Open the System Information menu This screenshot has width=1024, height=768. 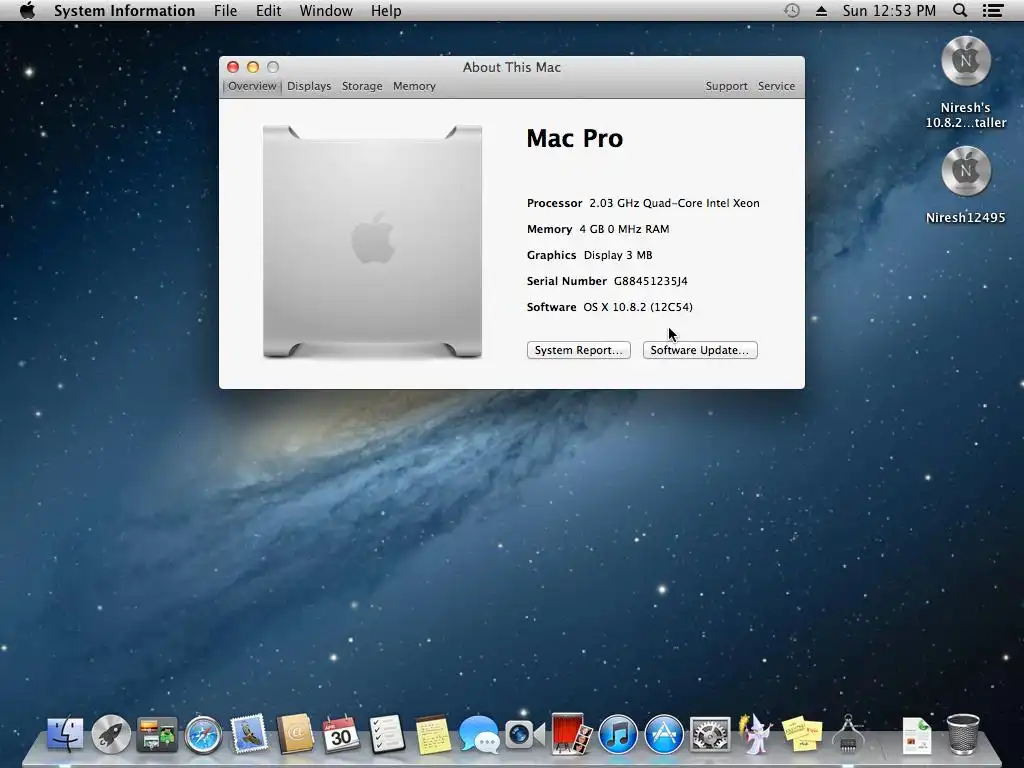124,10
